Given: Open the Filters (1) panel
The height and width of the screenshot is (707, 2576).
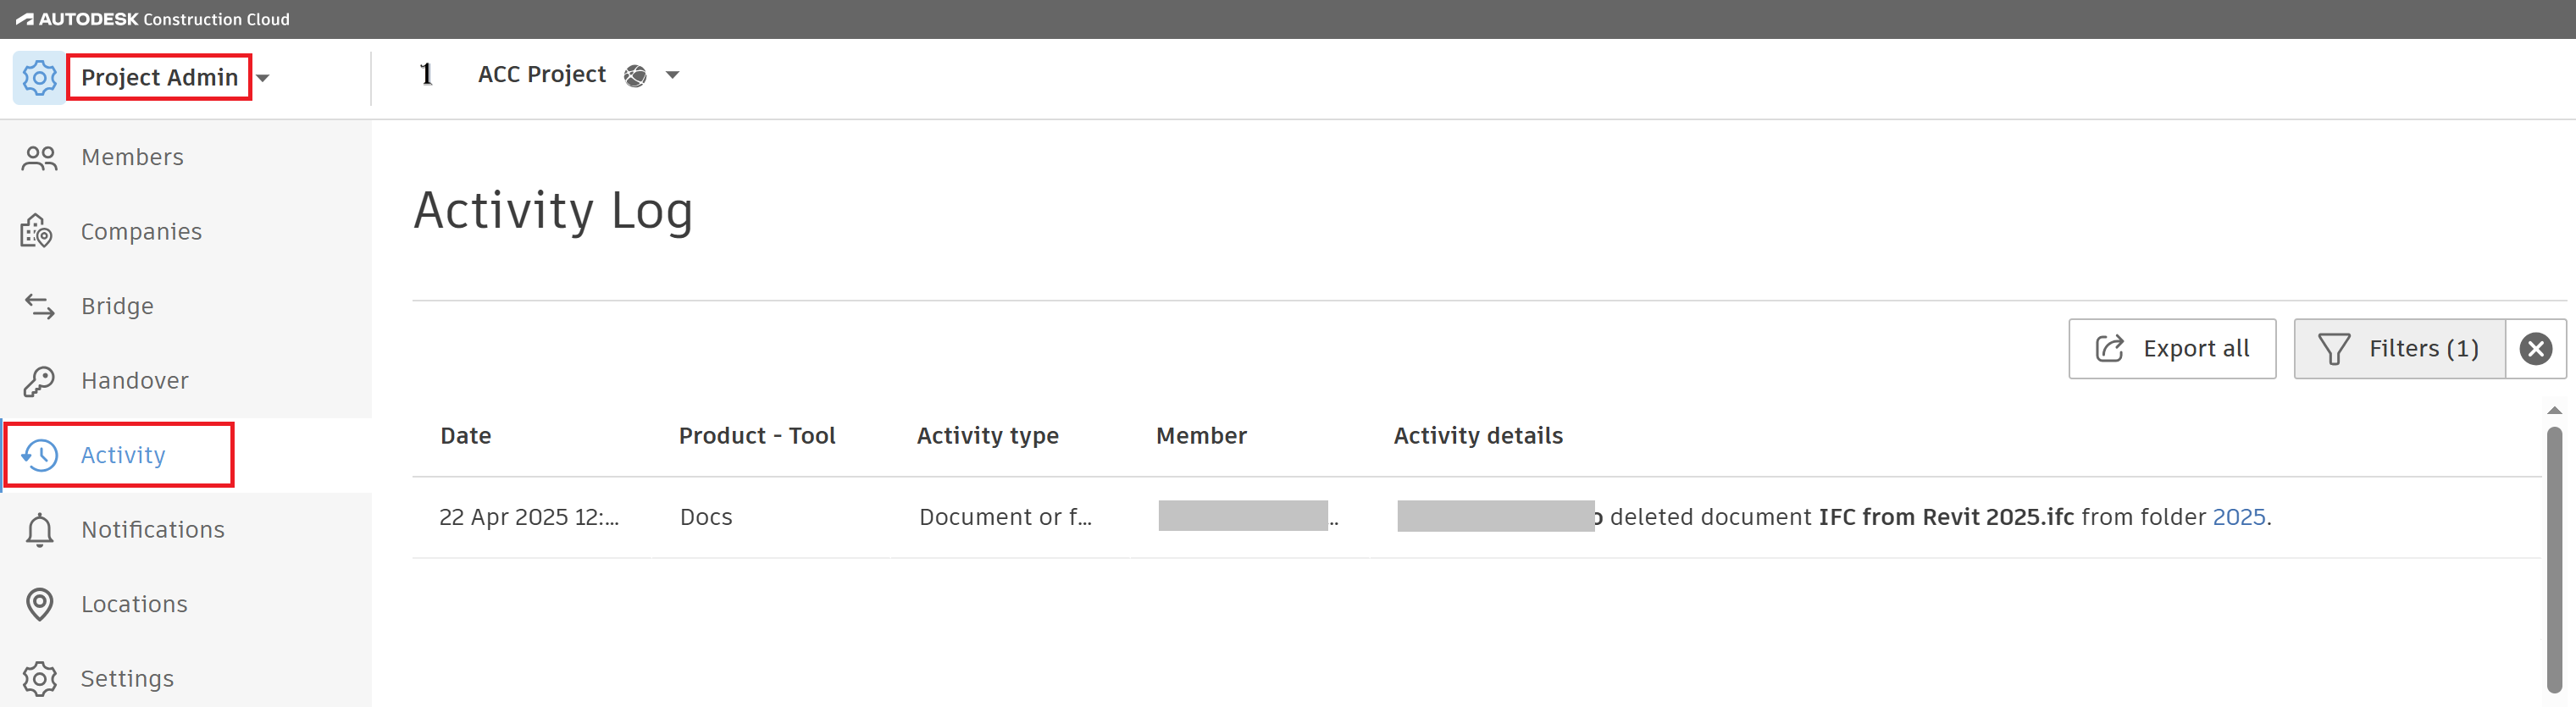Looking at the screenshot, I should point(2398,349).
